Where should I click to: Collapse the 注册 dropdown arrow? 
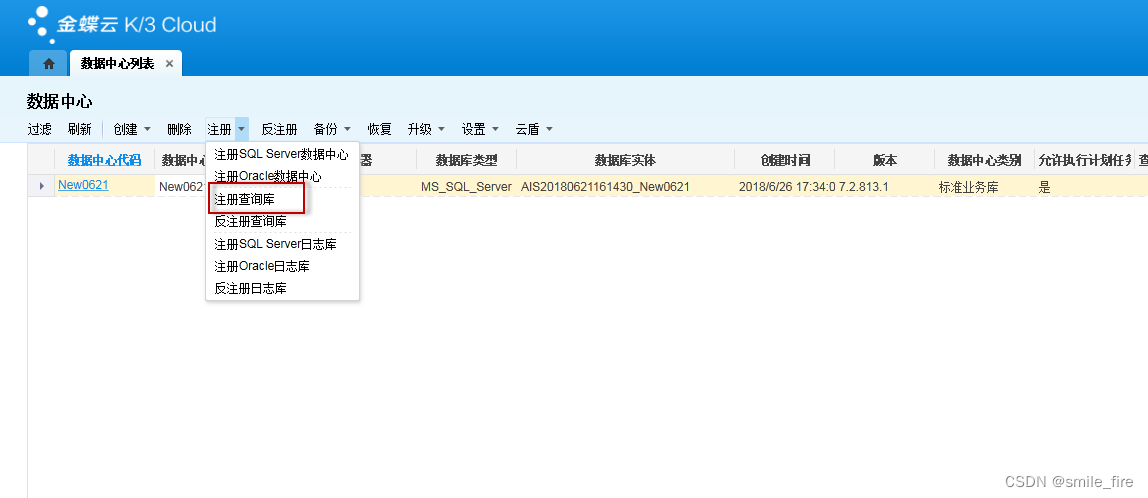click(x=242, y=129)
